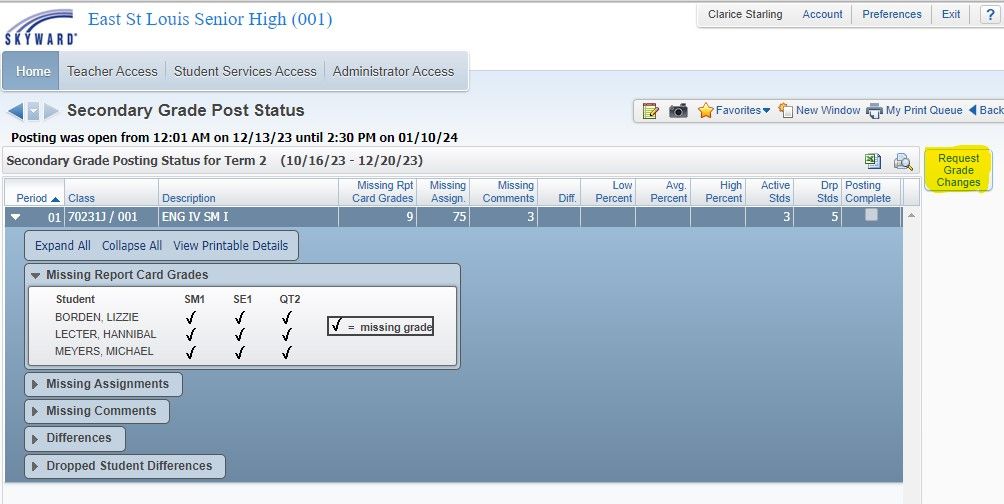Click the forward navigation arrow
Viewport: 1004px width, 504px height.
[x=51, y=111]
